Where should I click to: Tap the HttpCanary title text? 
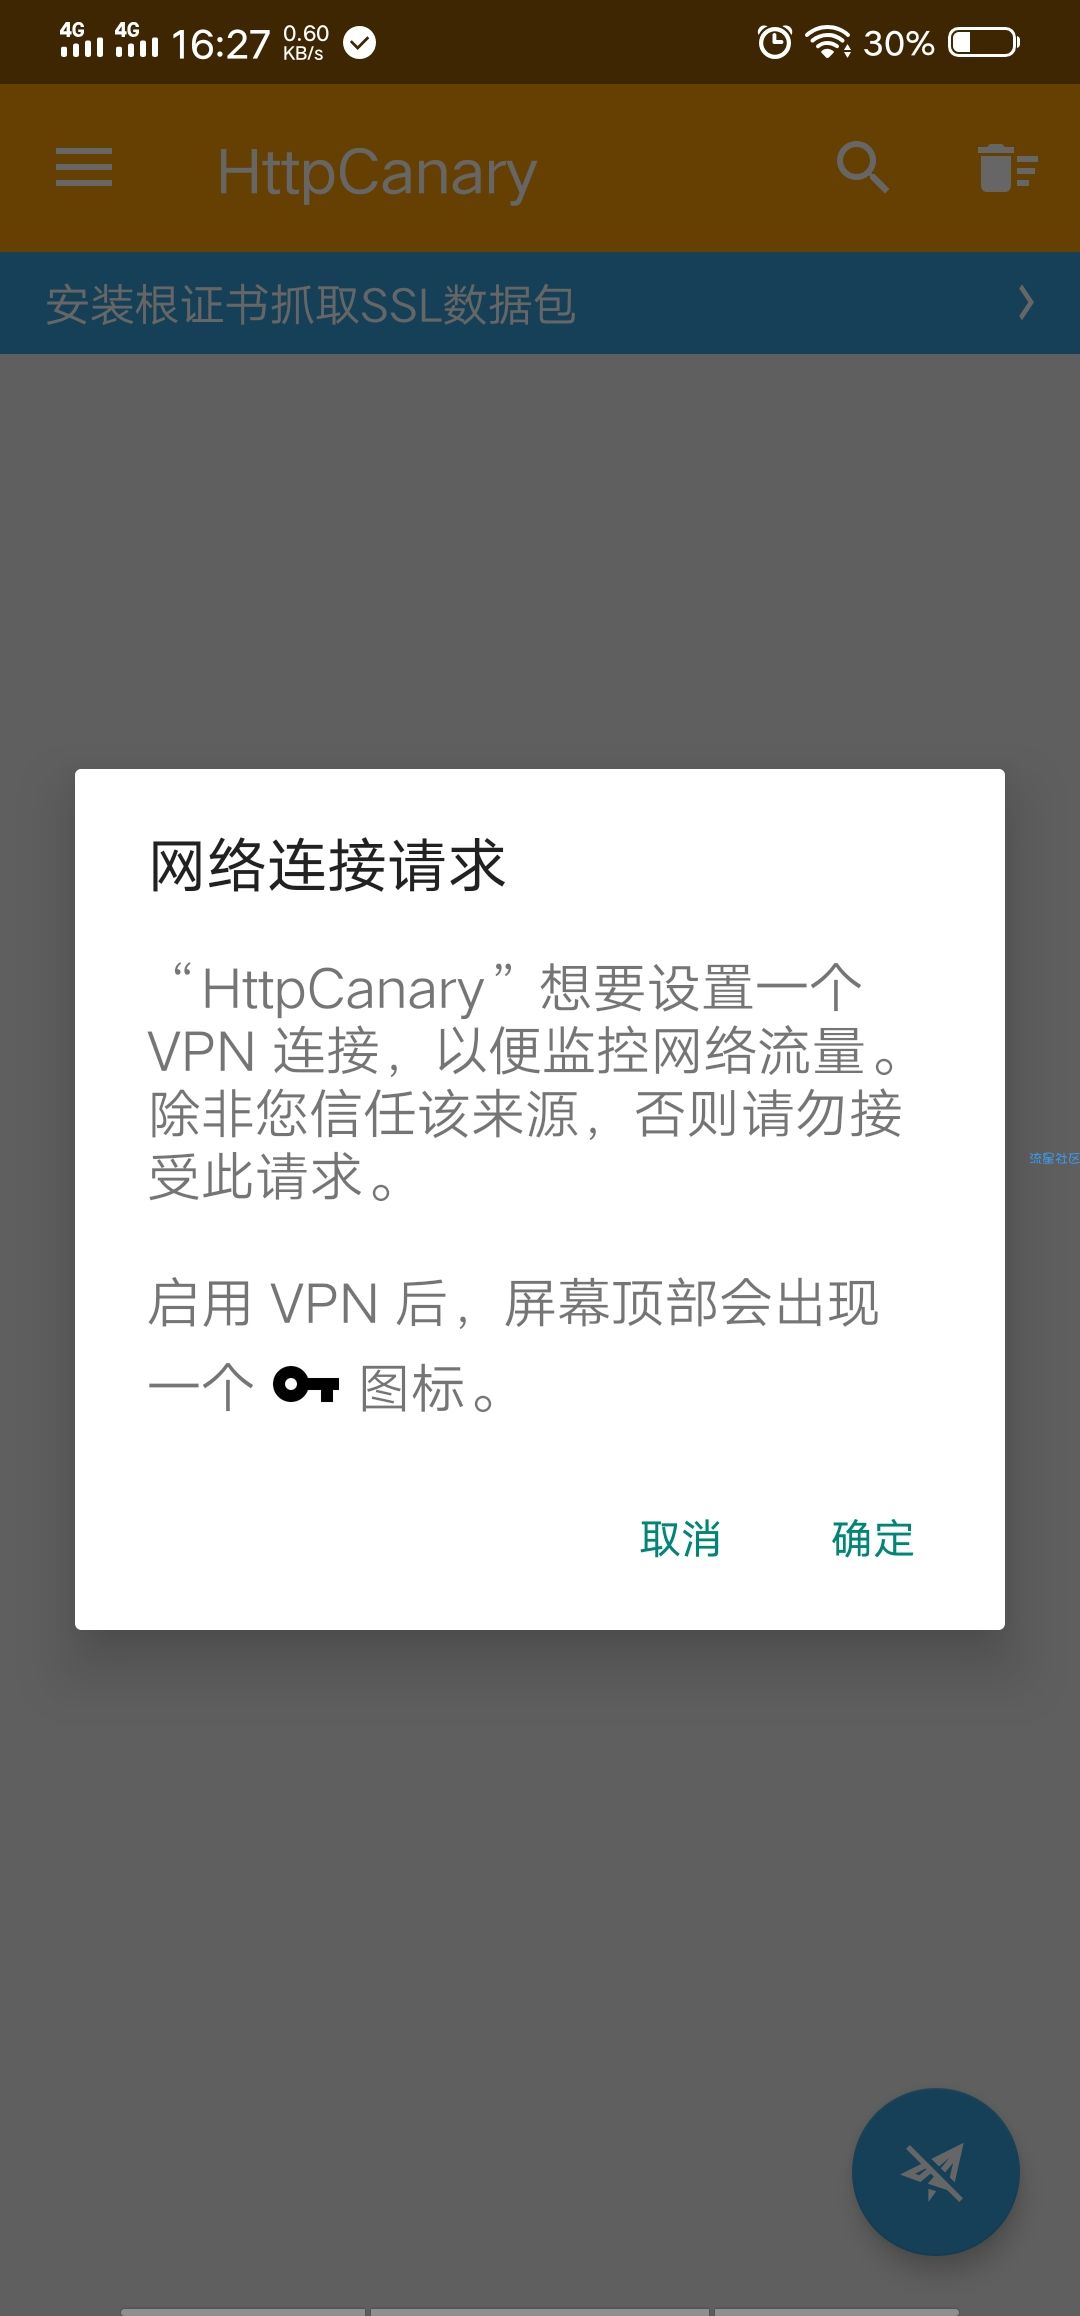377,173
